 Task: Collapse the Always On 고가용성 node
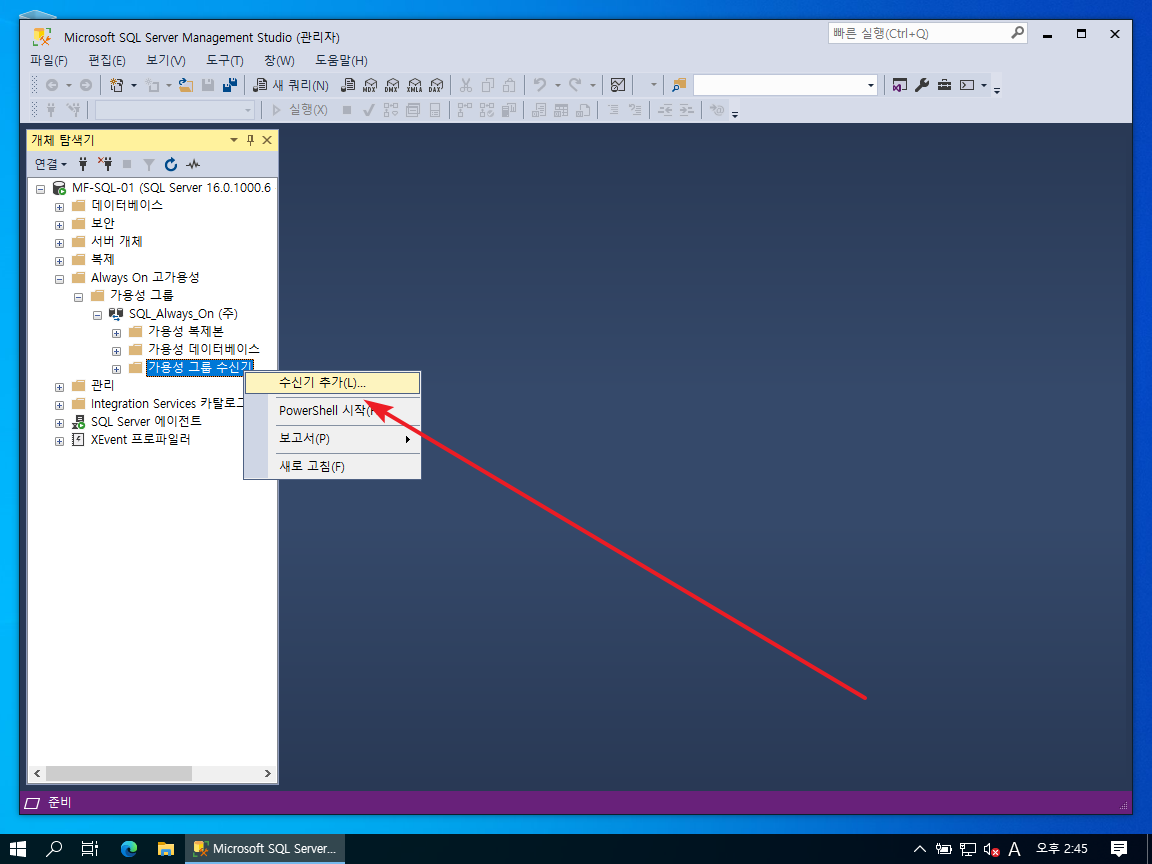[x=60, y=279]
